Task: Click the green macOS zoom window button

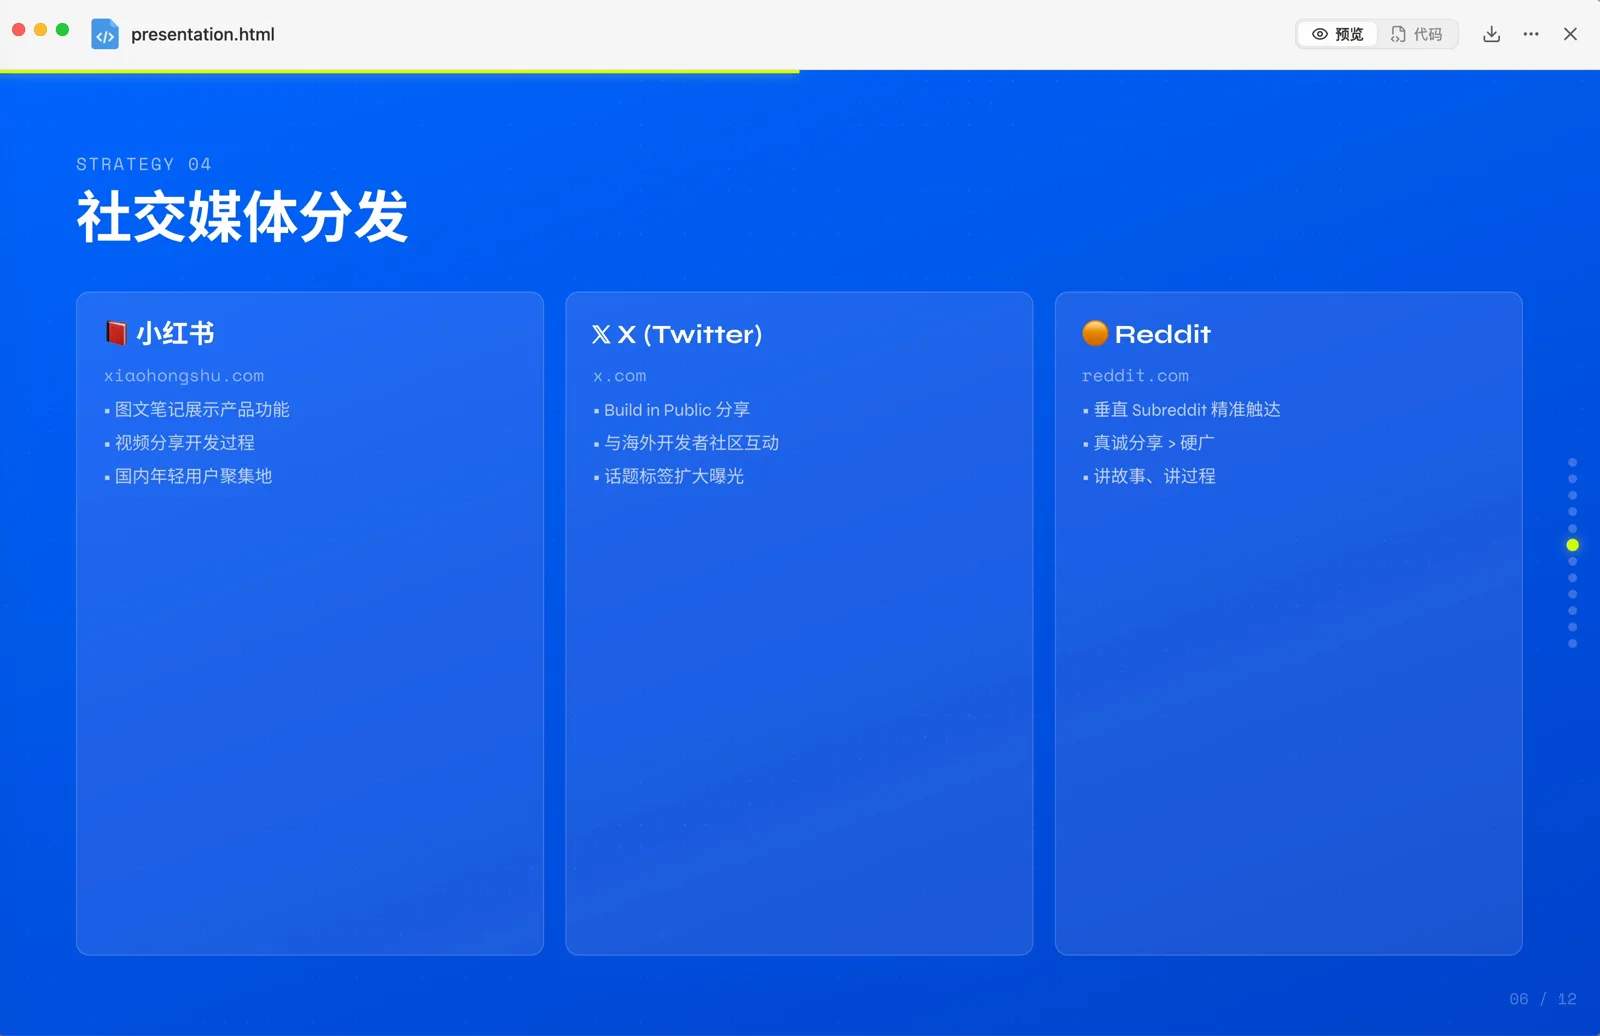Action: [62, 30]
